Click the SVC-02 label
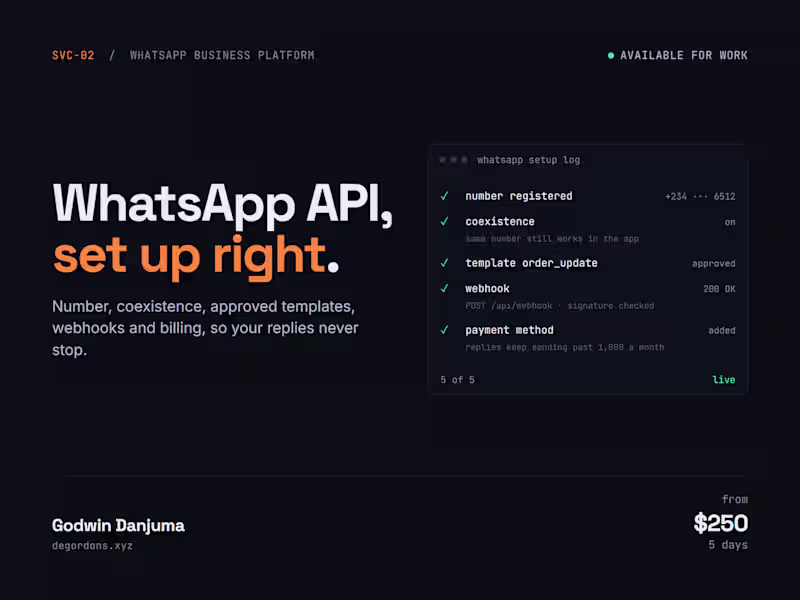The image size is (800, 600). tap(73, 55)
